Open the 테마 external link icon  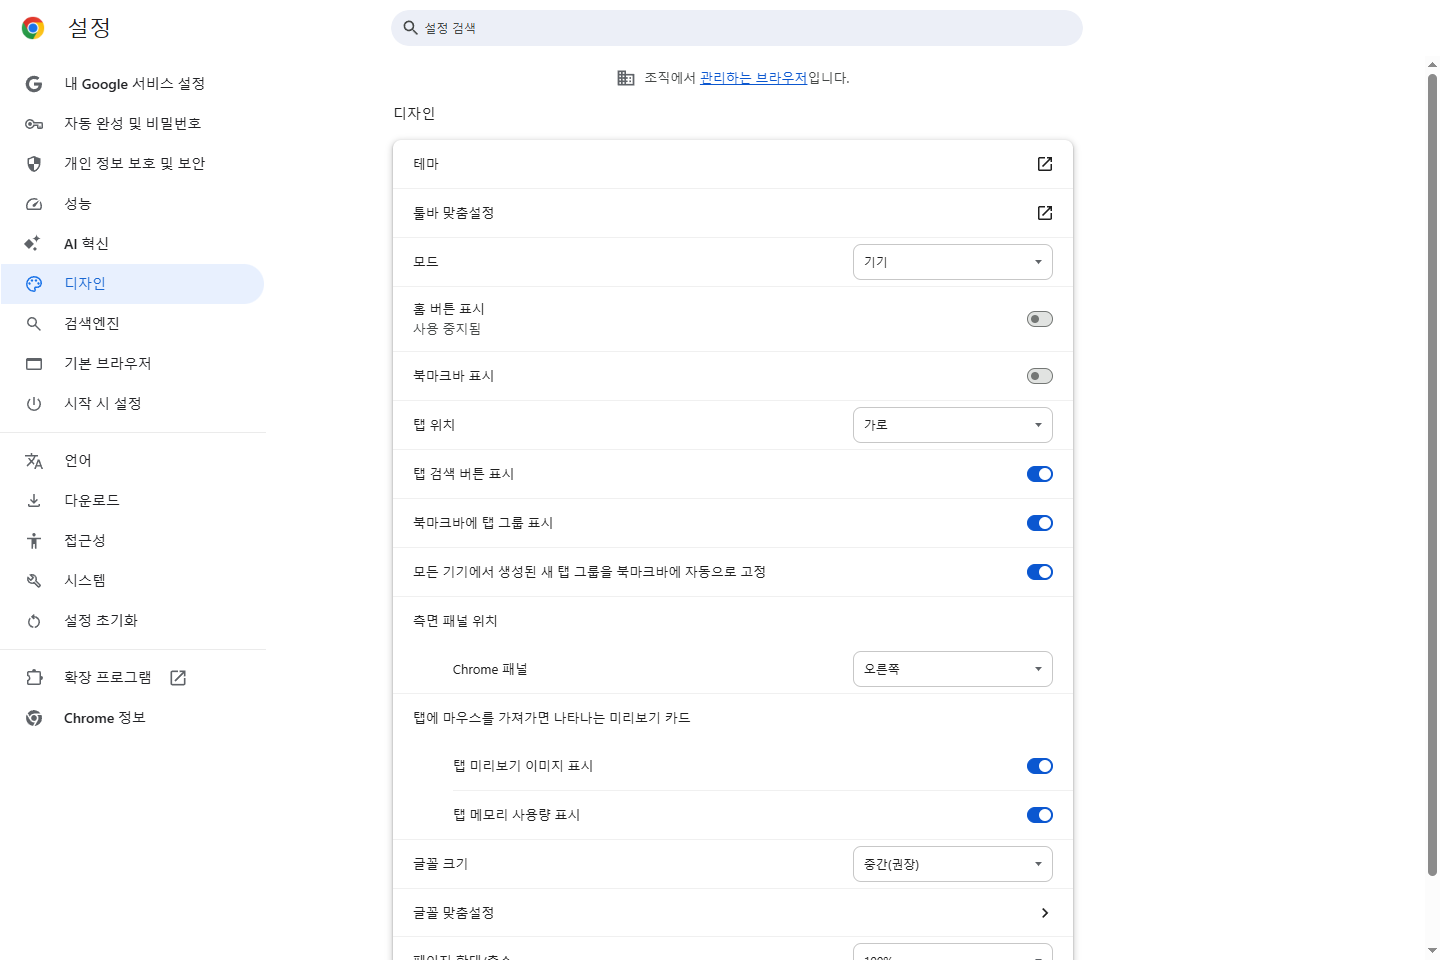pos(1045,164)
